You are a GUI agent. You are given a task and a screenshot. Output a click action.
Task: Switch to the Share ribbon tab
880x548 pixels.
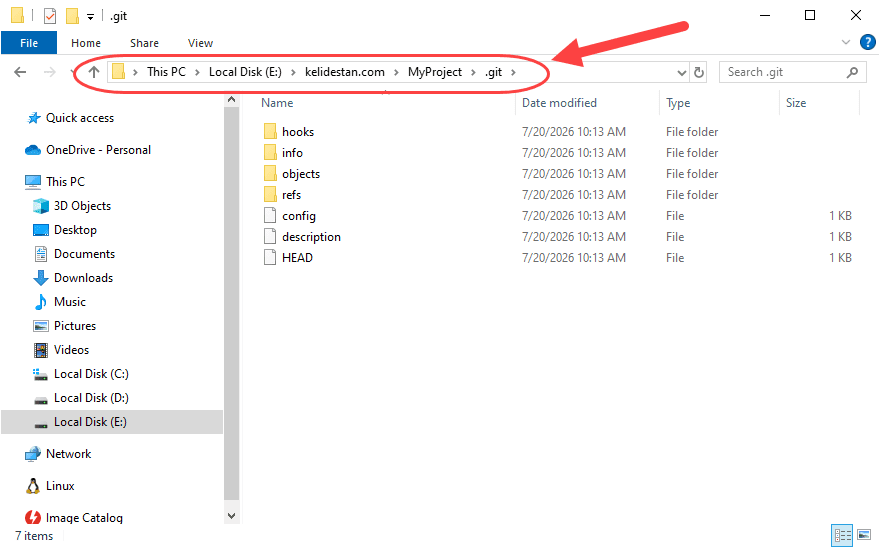[144, 43]
